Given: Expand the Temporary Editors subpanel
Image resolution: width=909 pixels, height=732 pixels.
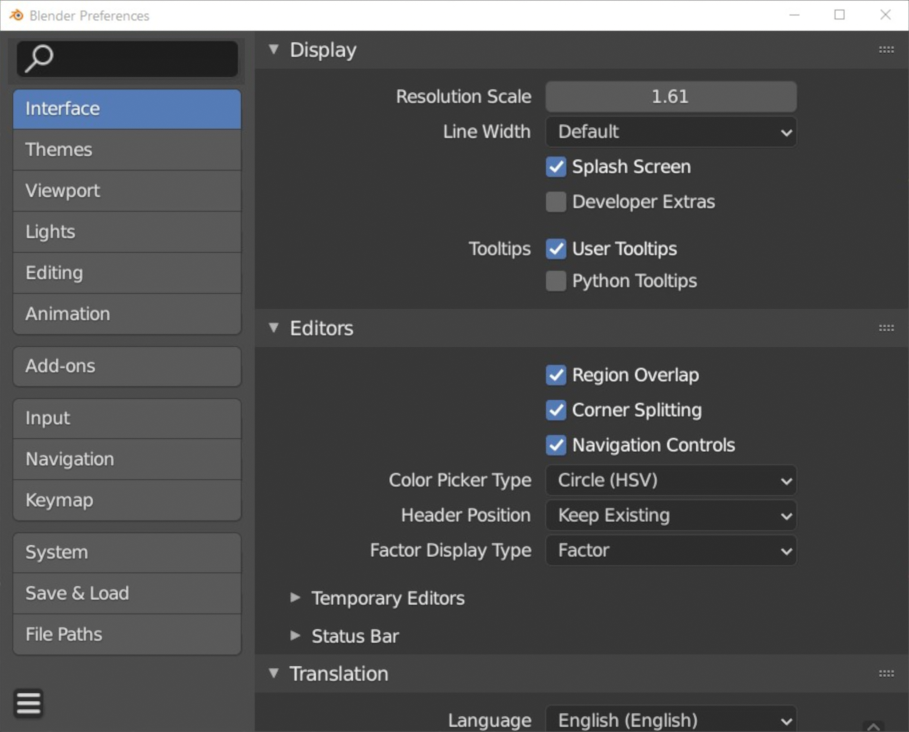Looking at the screenshot, I should point(295,598).
